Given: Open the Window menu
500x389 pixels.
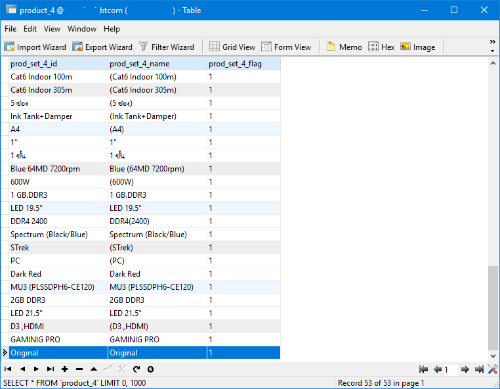Looking at the screenshot, I should point(82,29).
